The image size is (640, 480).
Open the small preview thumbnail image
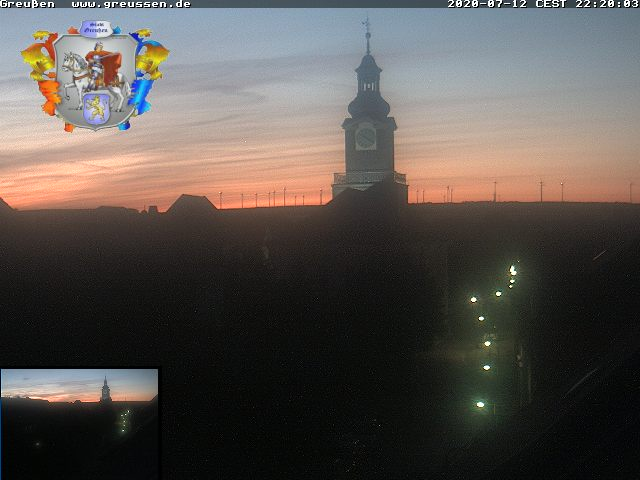pos(79,424)
